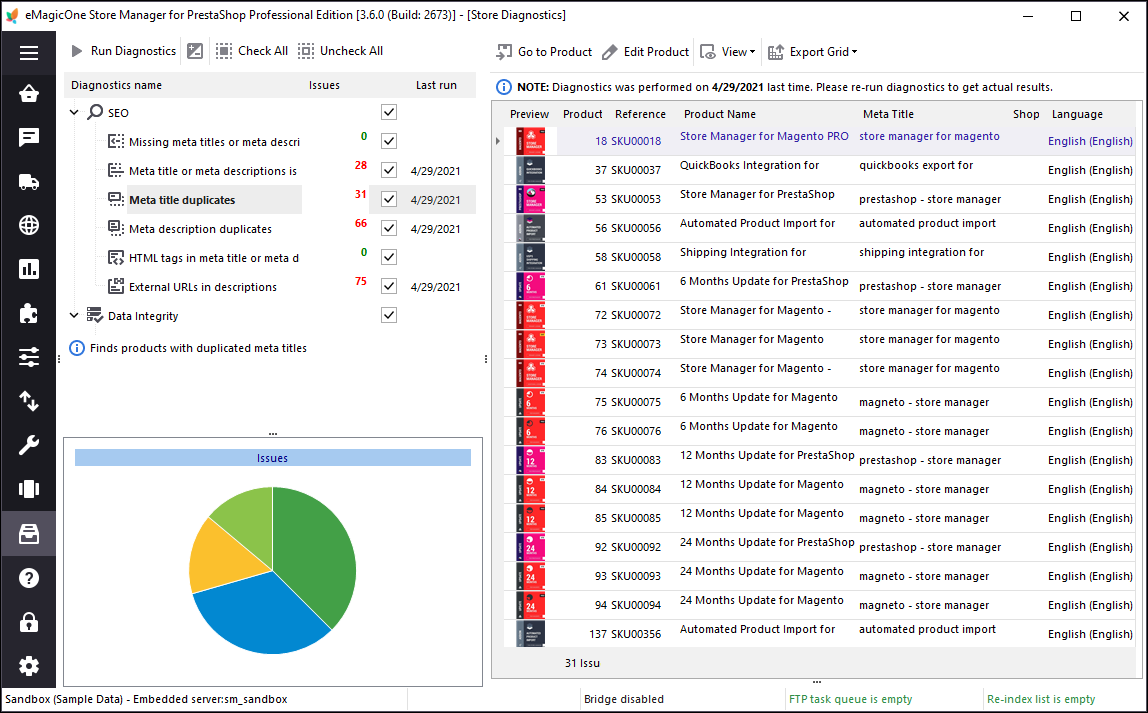Viewport: 1148px width, 713px height.
Task: Click product thumbnail for SKU00037
Action: 529,170
